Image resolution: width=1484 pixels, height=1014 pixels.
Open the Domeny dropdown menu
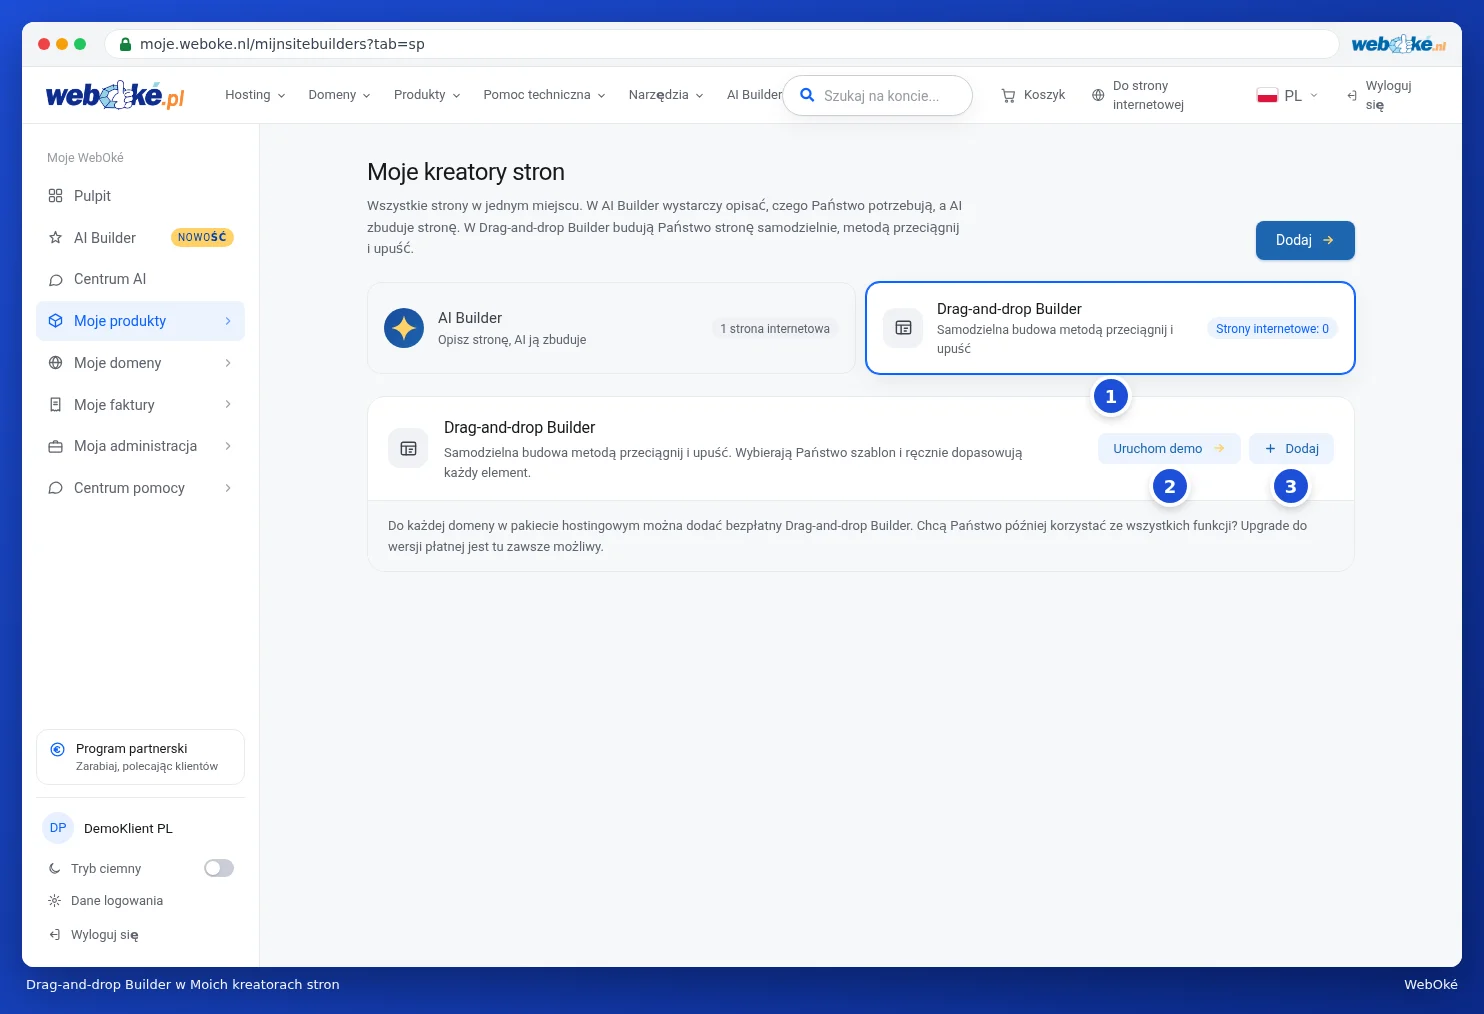340,95
